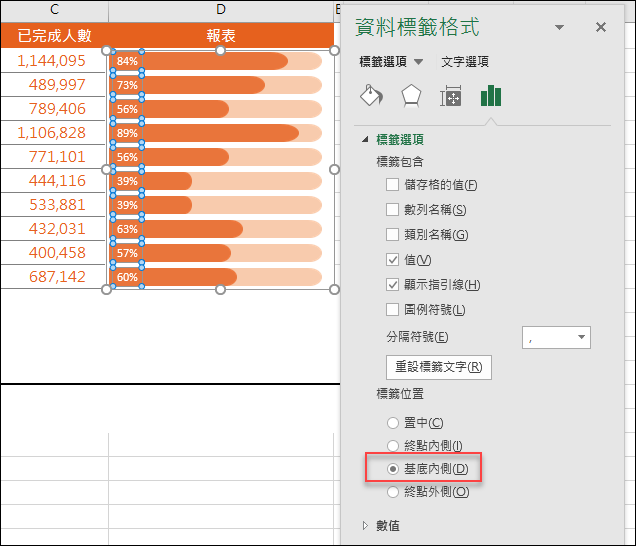
Task: Uncheck 值(V) checkbox
Action: tap(392, 260)
